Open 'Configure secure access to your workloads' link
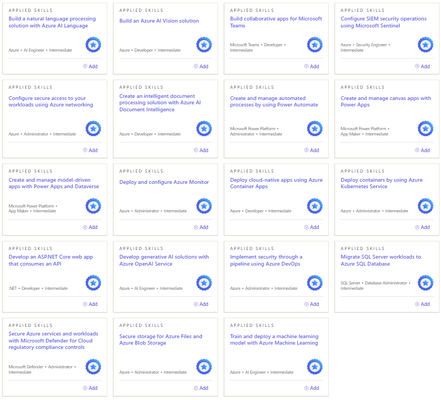 (51, 101)
